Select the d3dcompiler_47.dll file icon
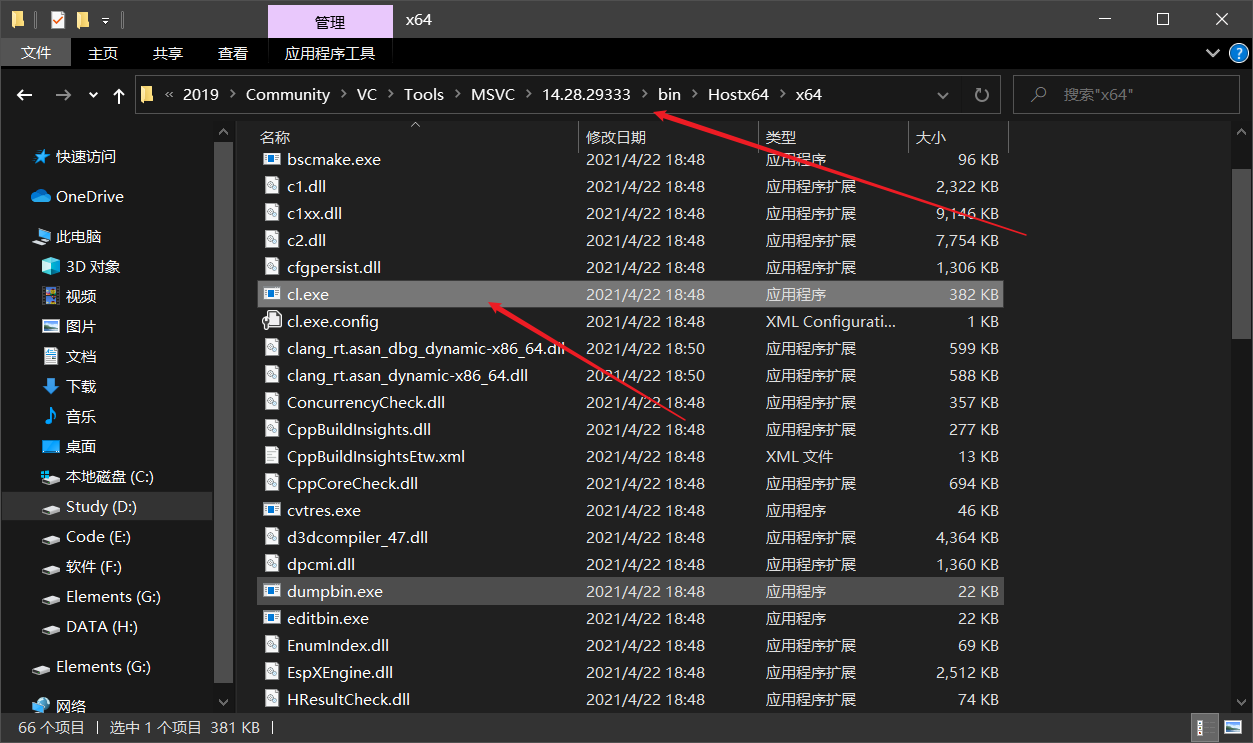The width and height of the screenshot is (1253, 743). tap(271, 537)
